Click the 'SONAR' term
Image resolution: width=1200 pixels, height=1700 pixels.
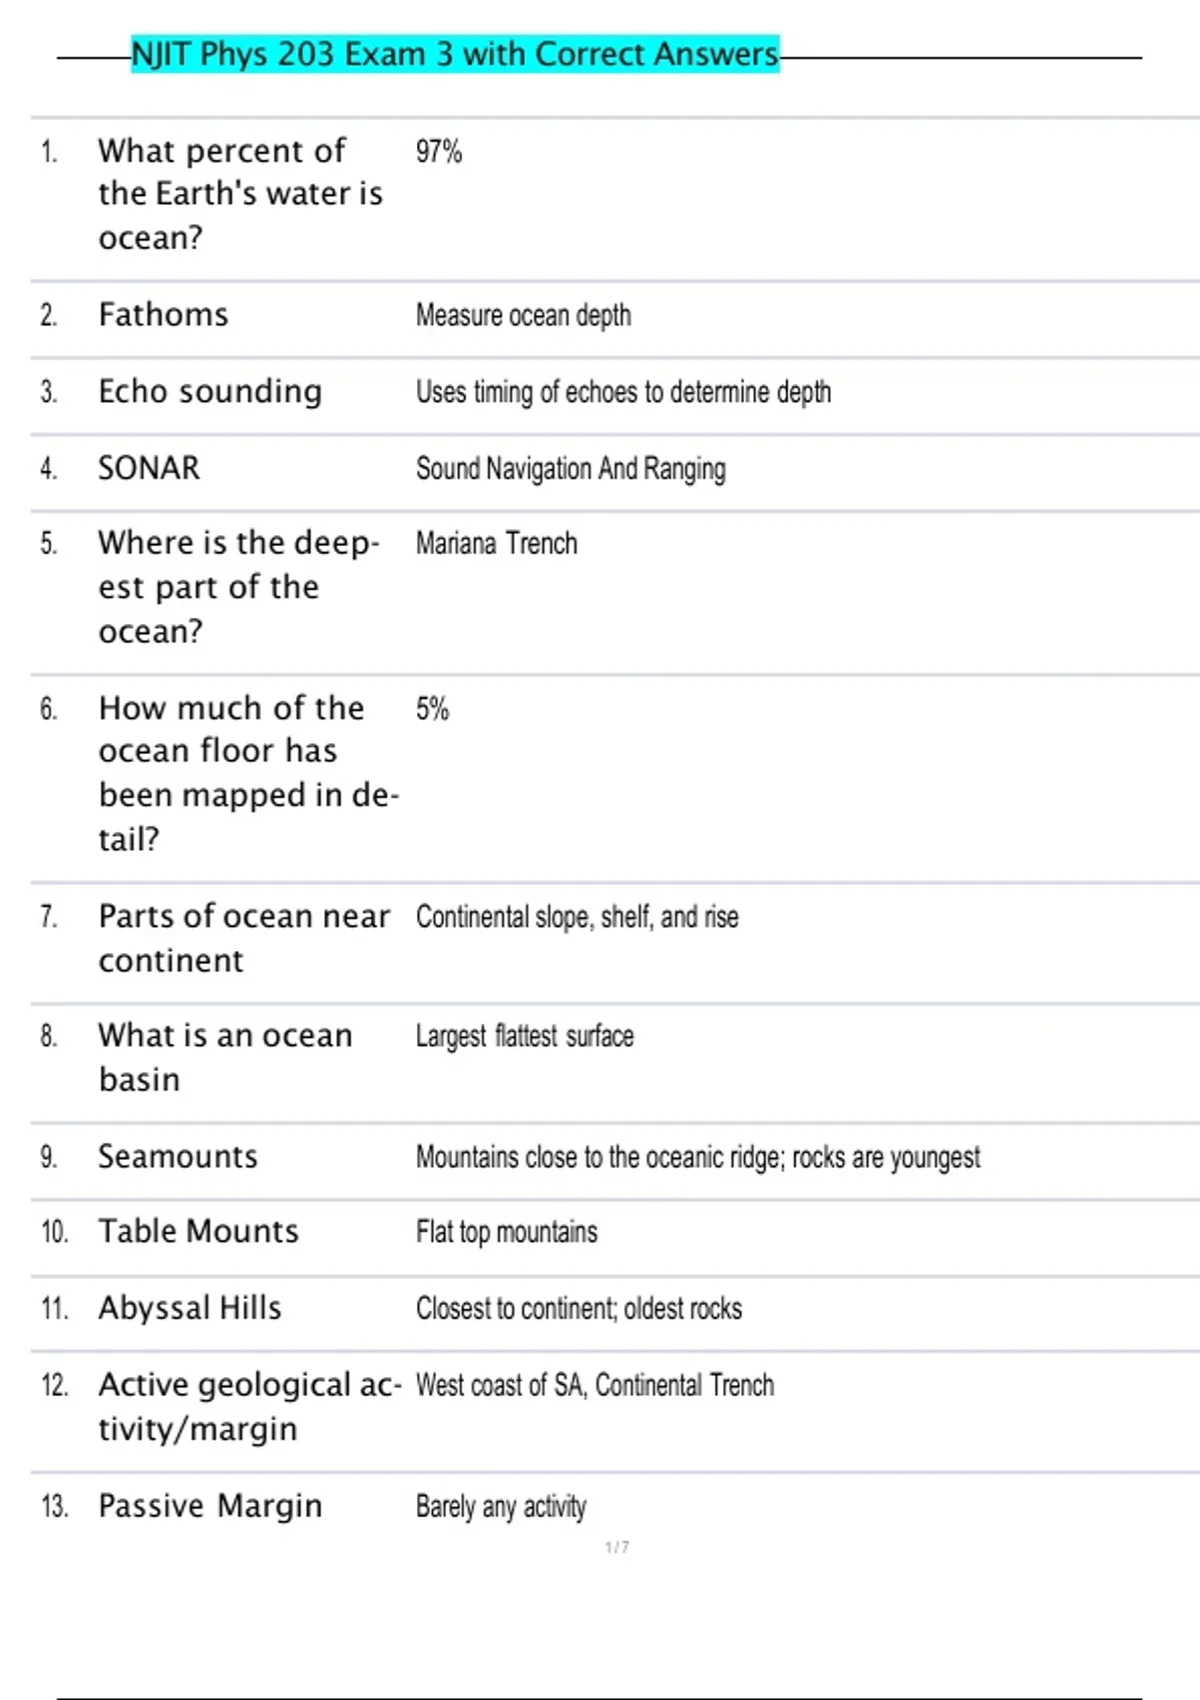pyautogui.click(x=149, y=468)
